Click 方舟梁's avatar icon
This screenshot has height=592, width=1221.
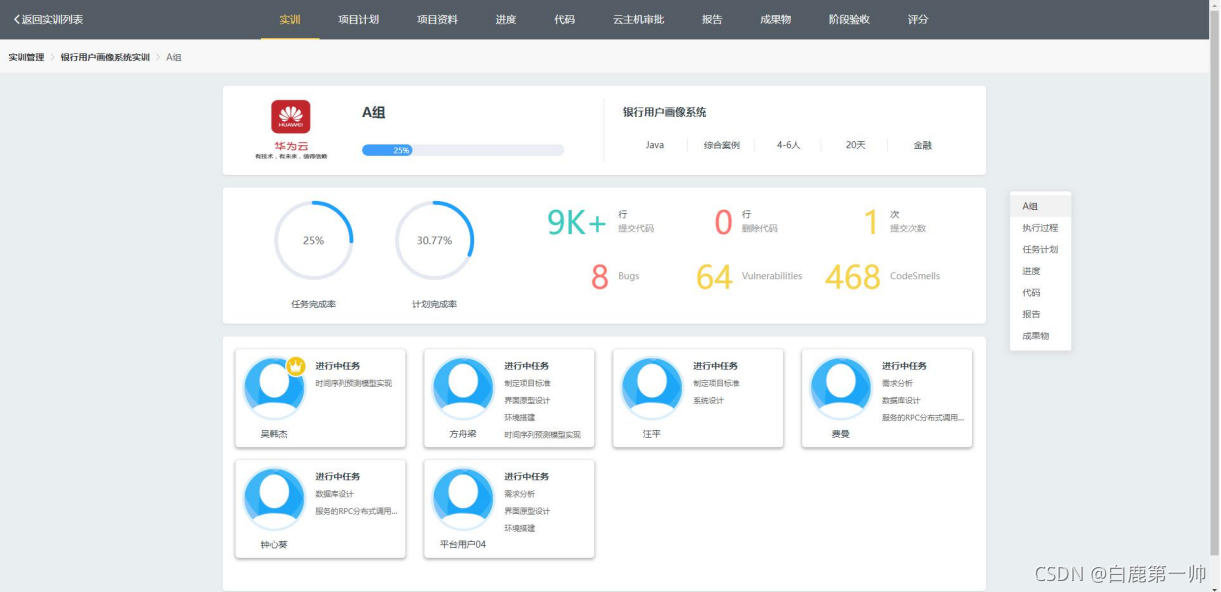(462, 390)
